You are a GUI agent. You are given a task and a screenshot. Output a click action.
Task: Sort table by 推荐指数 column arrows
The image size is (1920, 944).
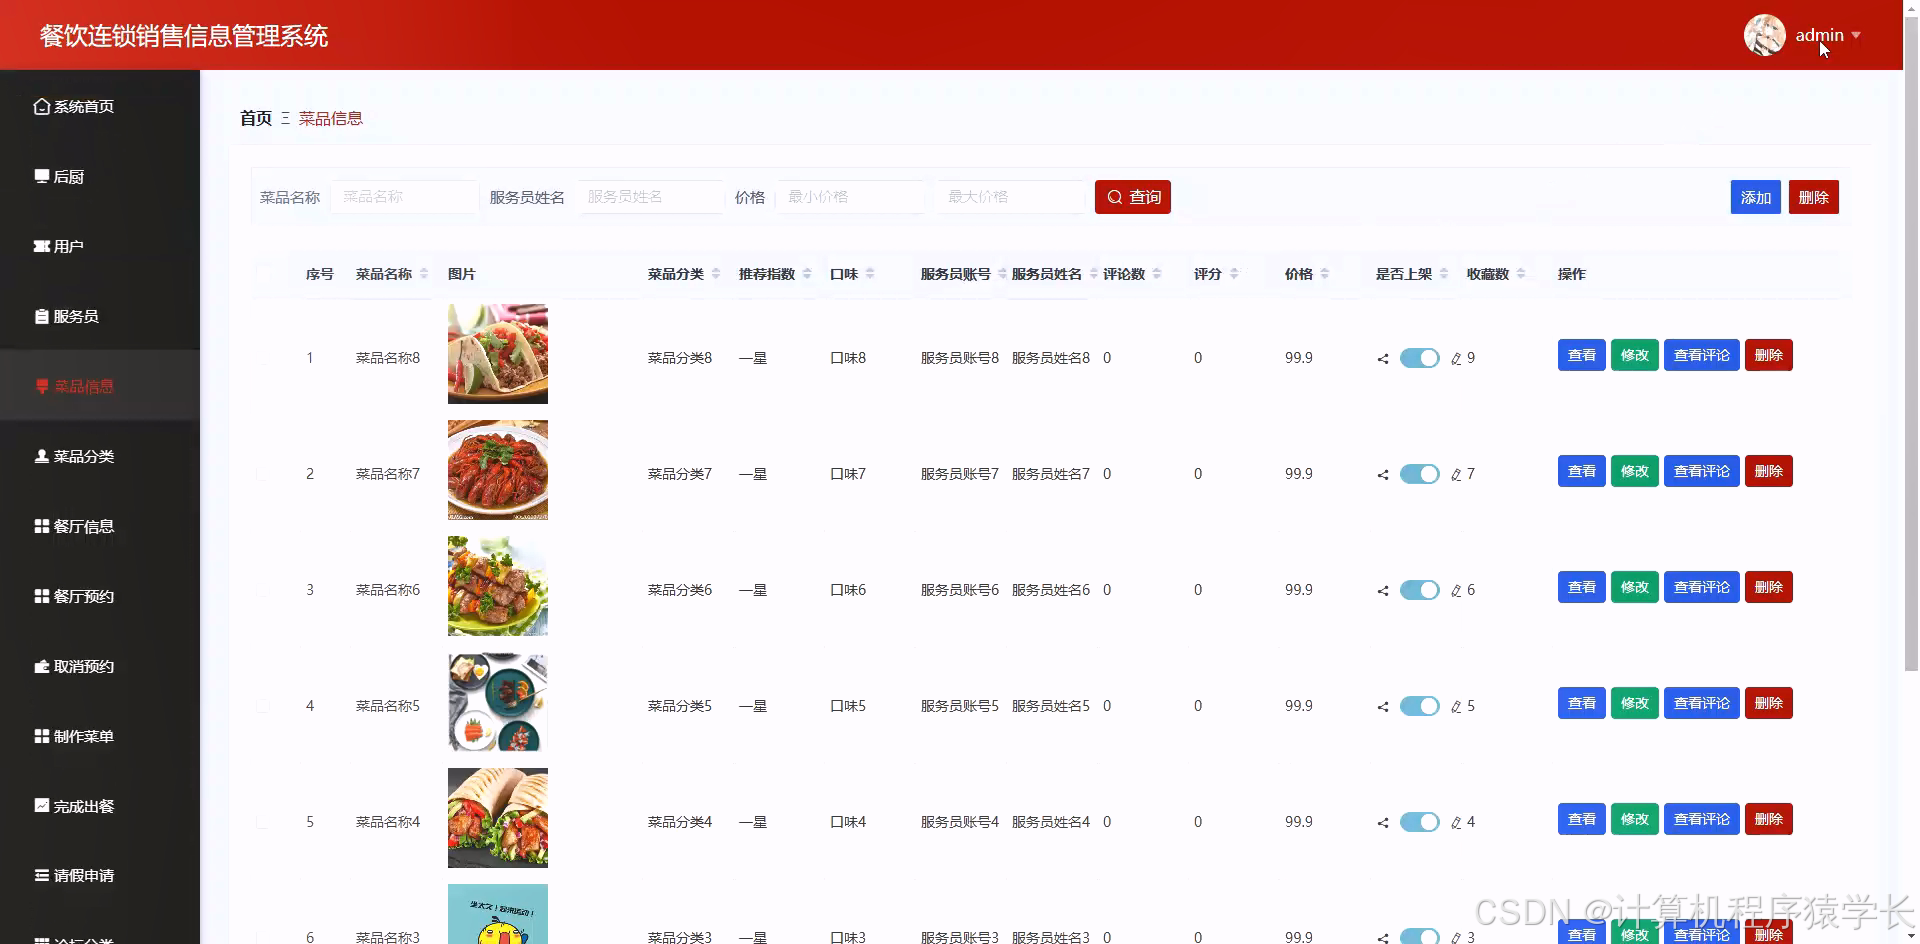click(x=807, y=274)
